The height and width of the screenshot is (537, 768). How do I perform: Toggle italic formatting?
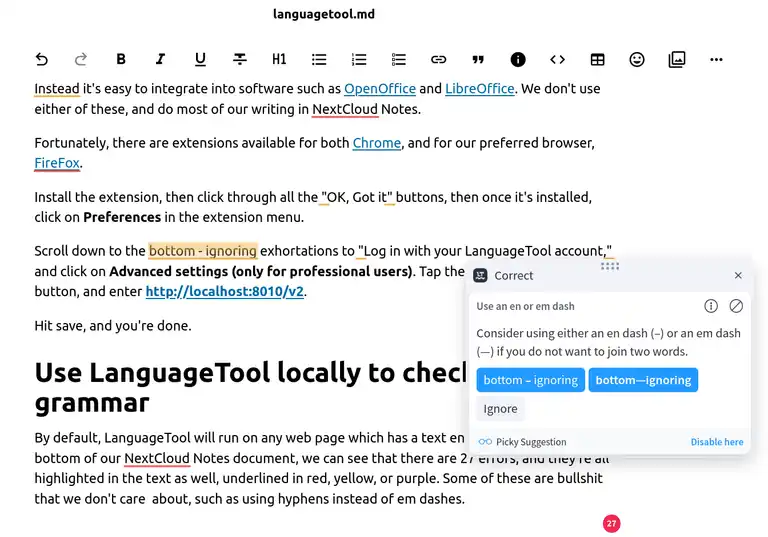tap(160, 59)
